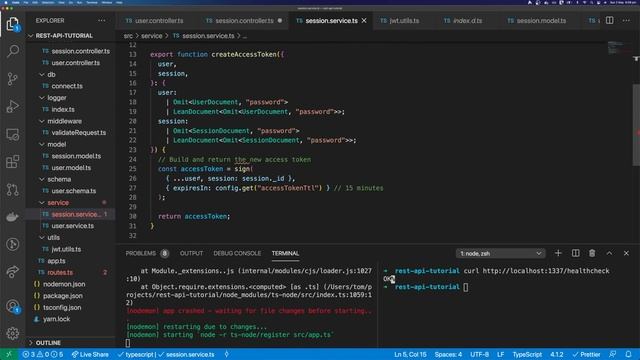
Task: Click the notifications bell in status bar
Action: [629, 354]
